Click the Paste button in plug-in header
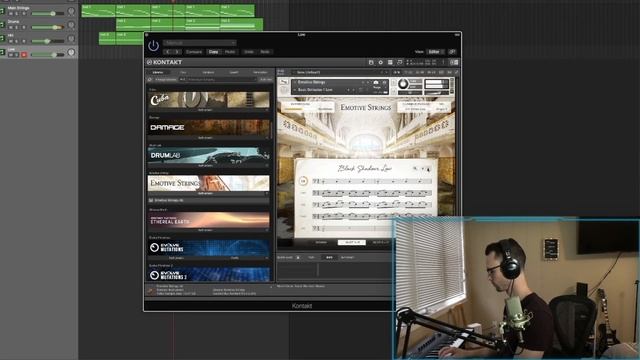 pyautogui.click(x=230, y=52)
